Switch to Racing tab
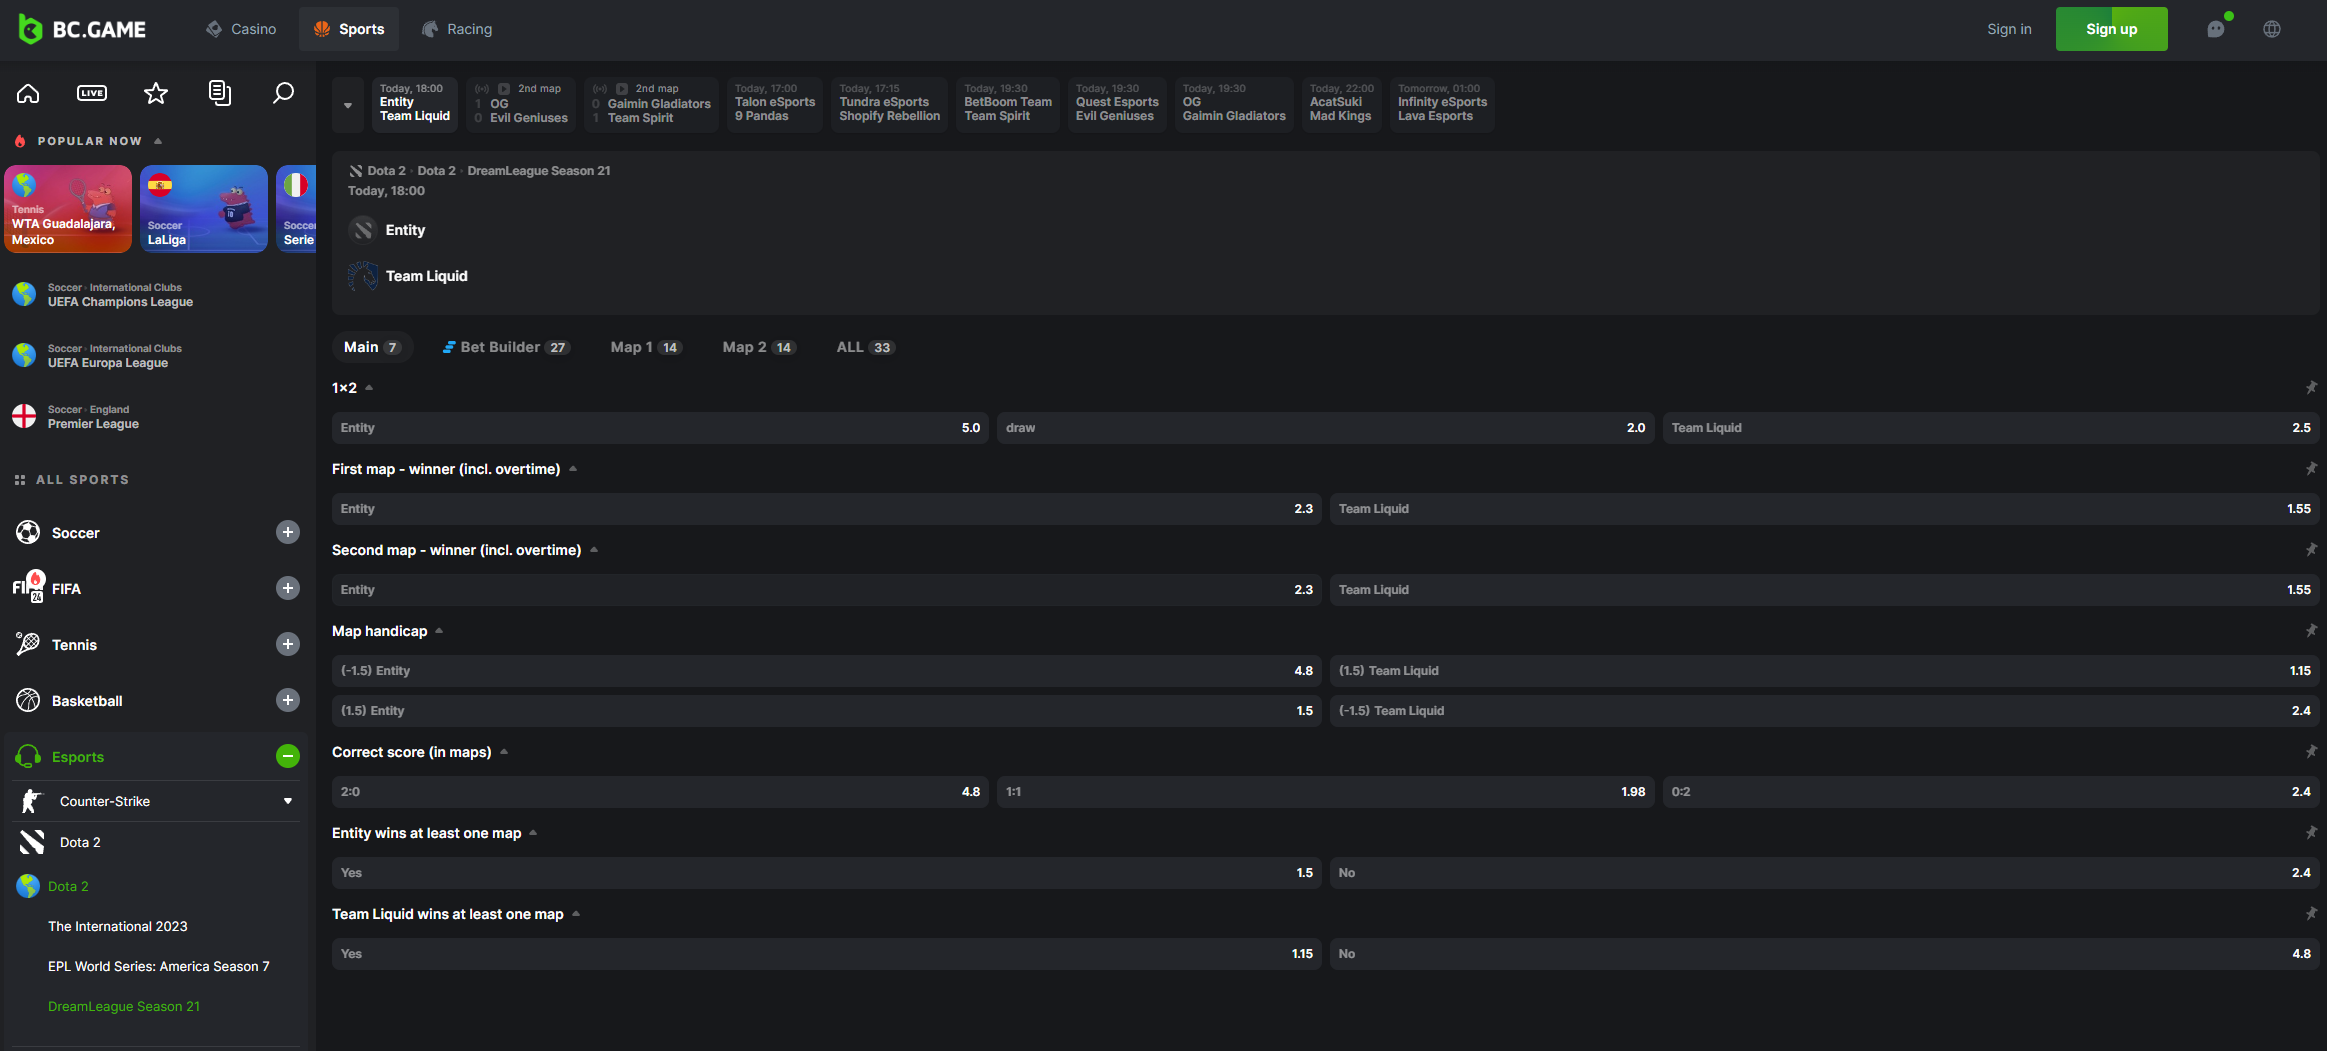Image resolution: width=2327 pixels, height=1051 pixels. click(457, 29)
